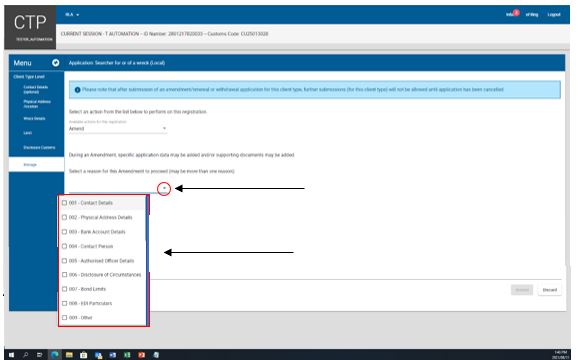
Task: Tick the 001 - Contact Details checkbox
Action: pyautogui.click(x=65, y=203)
